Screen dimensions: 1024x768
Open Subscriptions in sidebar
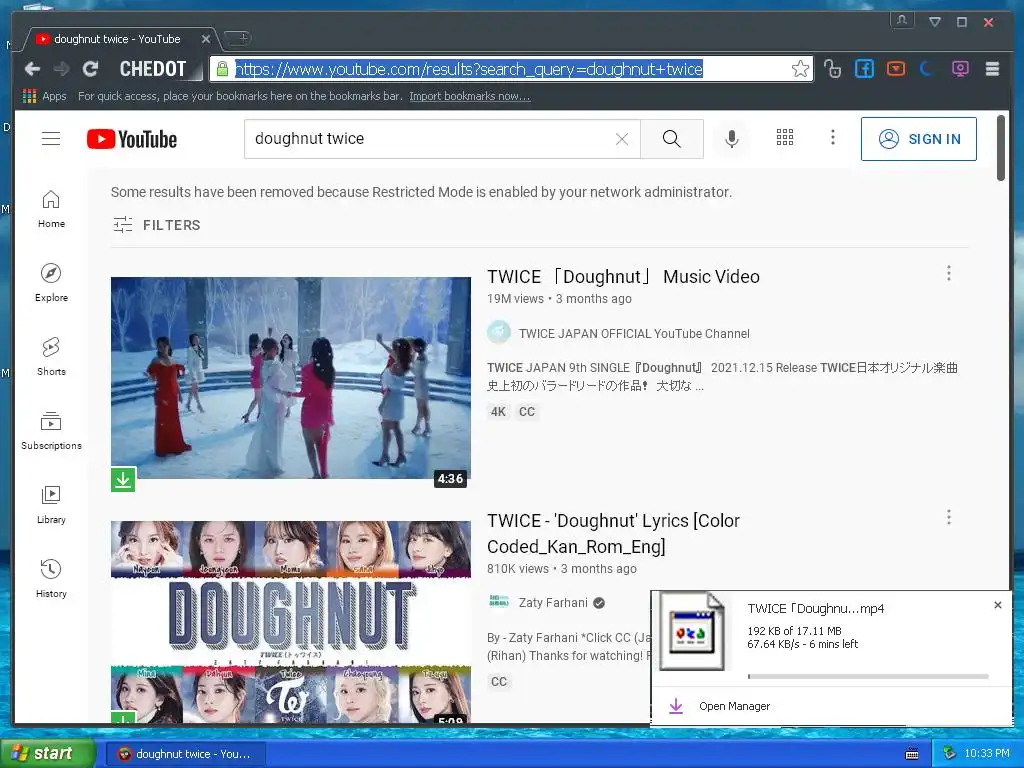[x=51, y=431]
